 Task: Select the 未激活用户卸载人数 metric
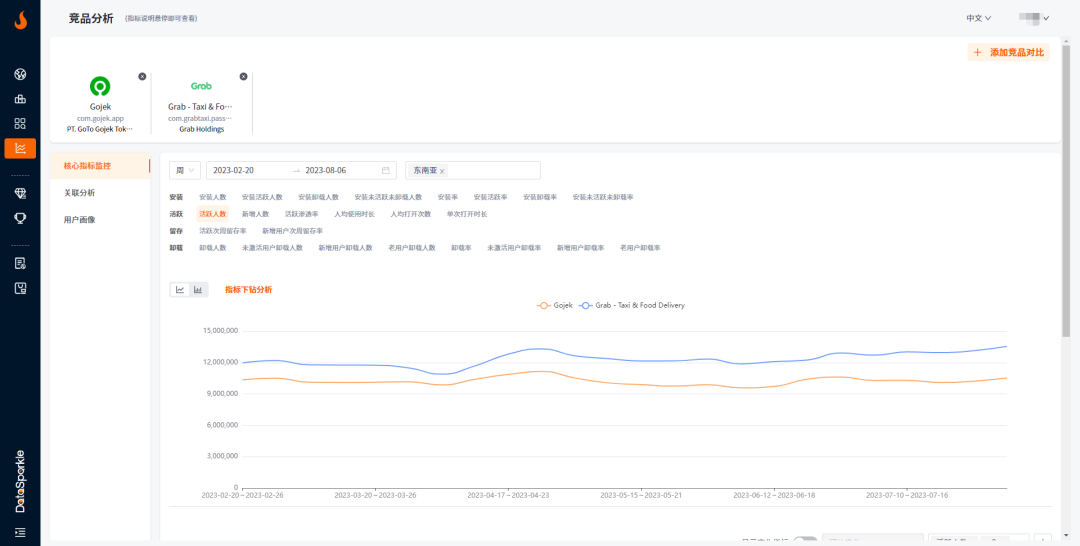(272, 247)
